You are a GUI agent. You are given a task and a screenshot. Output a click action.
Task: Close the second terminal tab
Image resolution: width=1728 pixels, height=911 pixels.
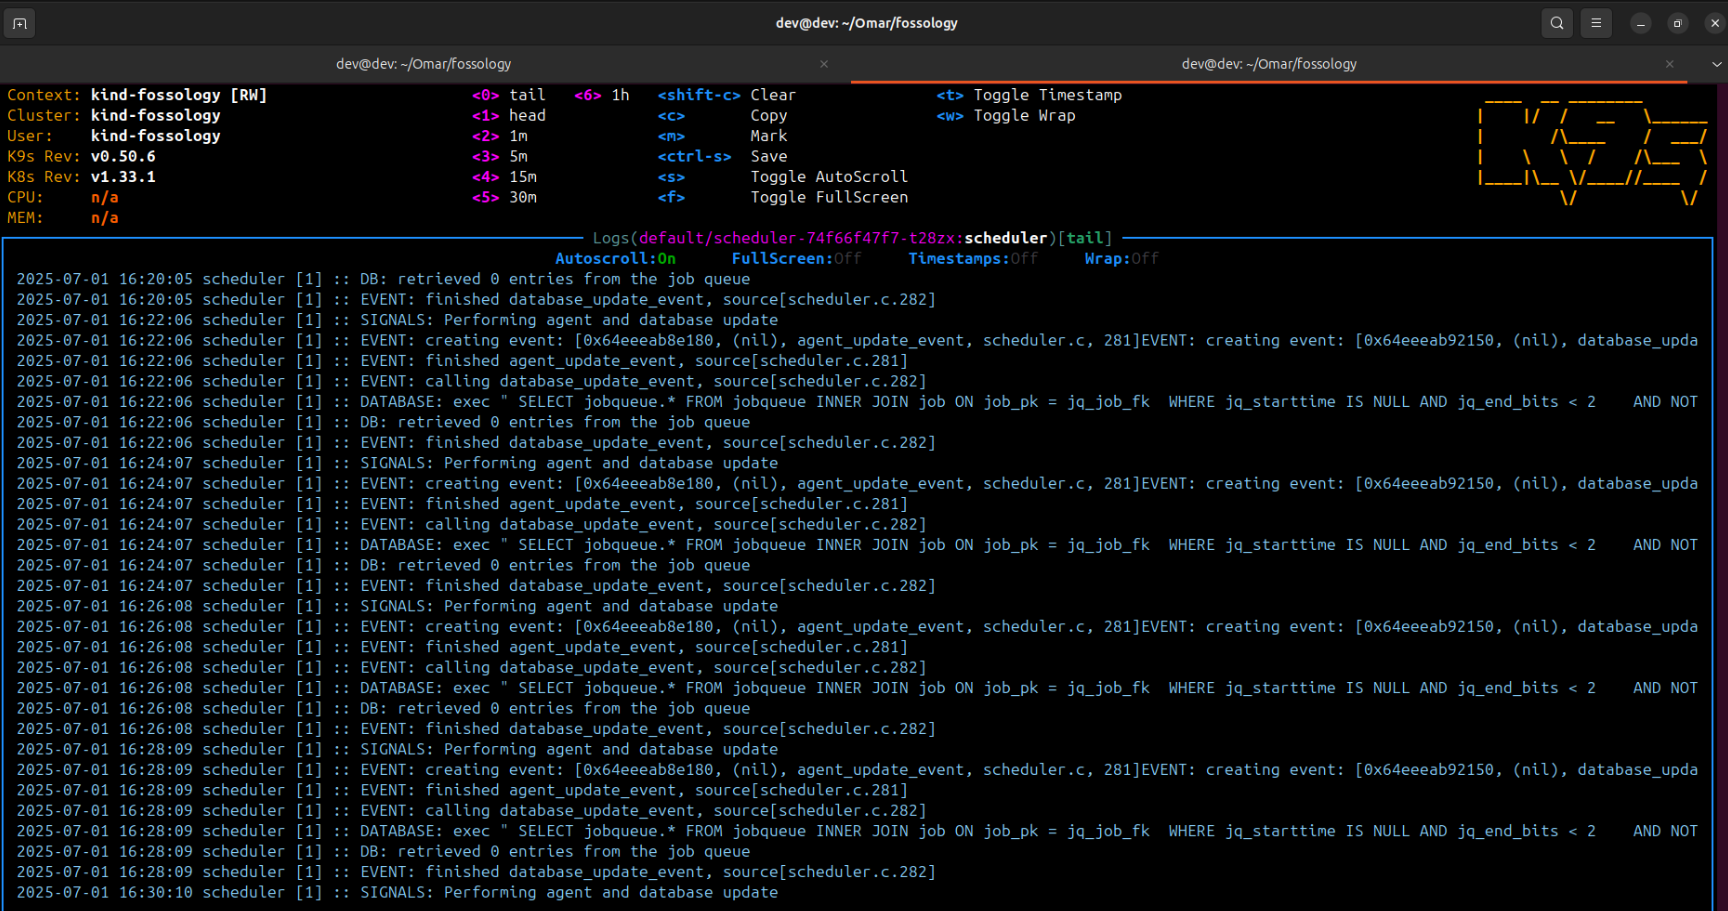pyautogui.click(x=1669, y=64)
